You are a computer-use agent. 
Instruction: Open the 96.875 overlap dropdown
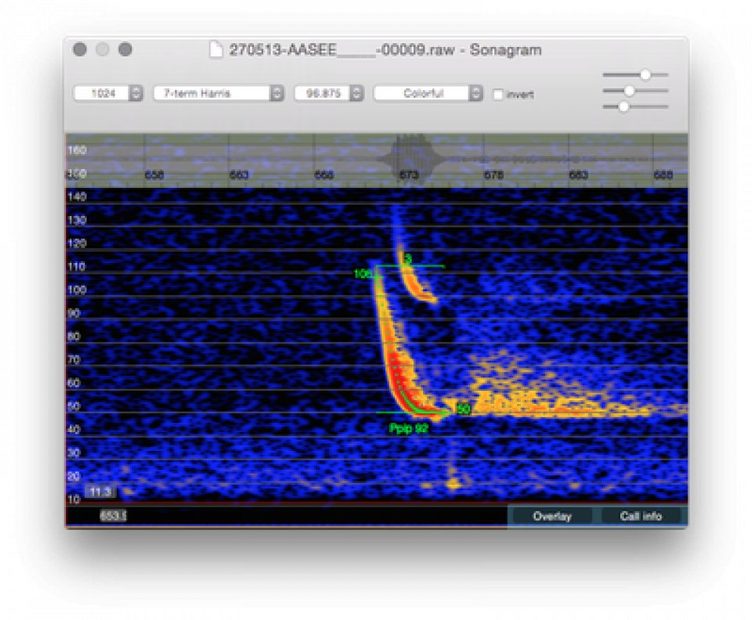[328, 93]
